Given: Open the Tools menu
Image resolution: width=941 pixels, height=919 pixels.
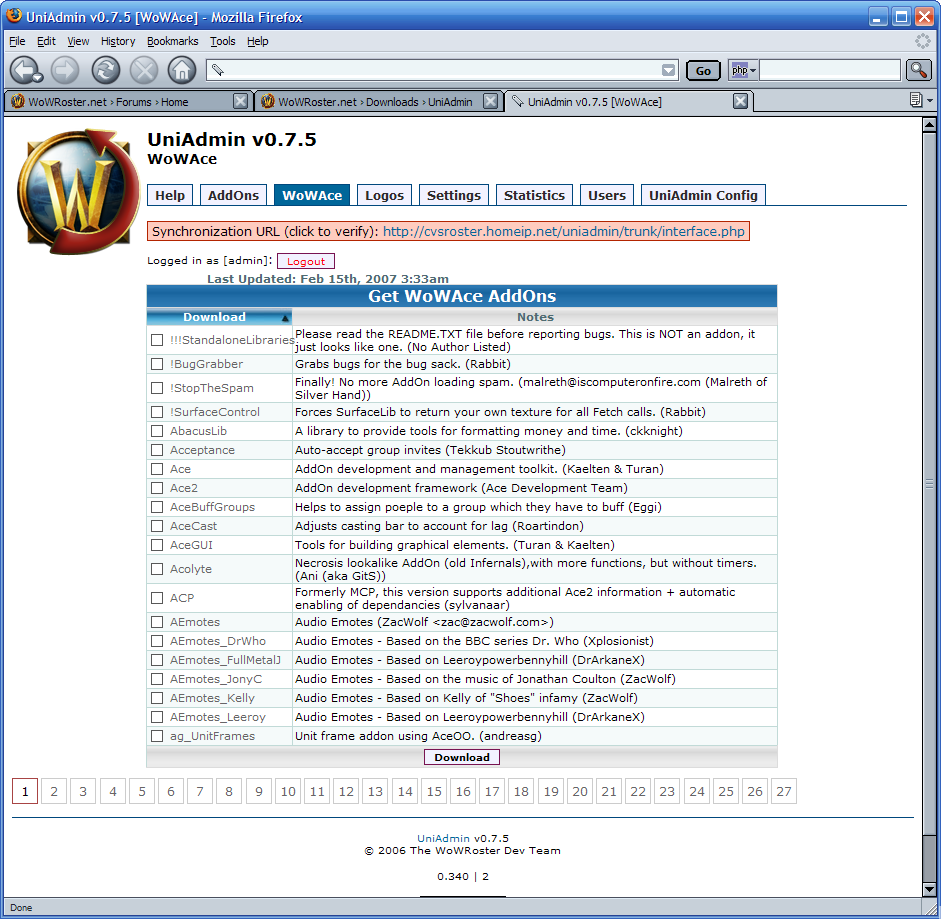Looking at the screenshot, I should (223, 41).
